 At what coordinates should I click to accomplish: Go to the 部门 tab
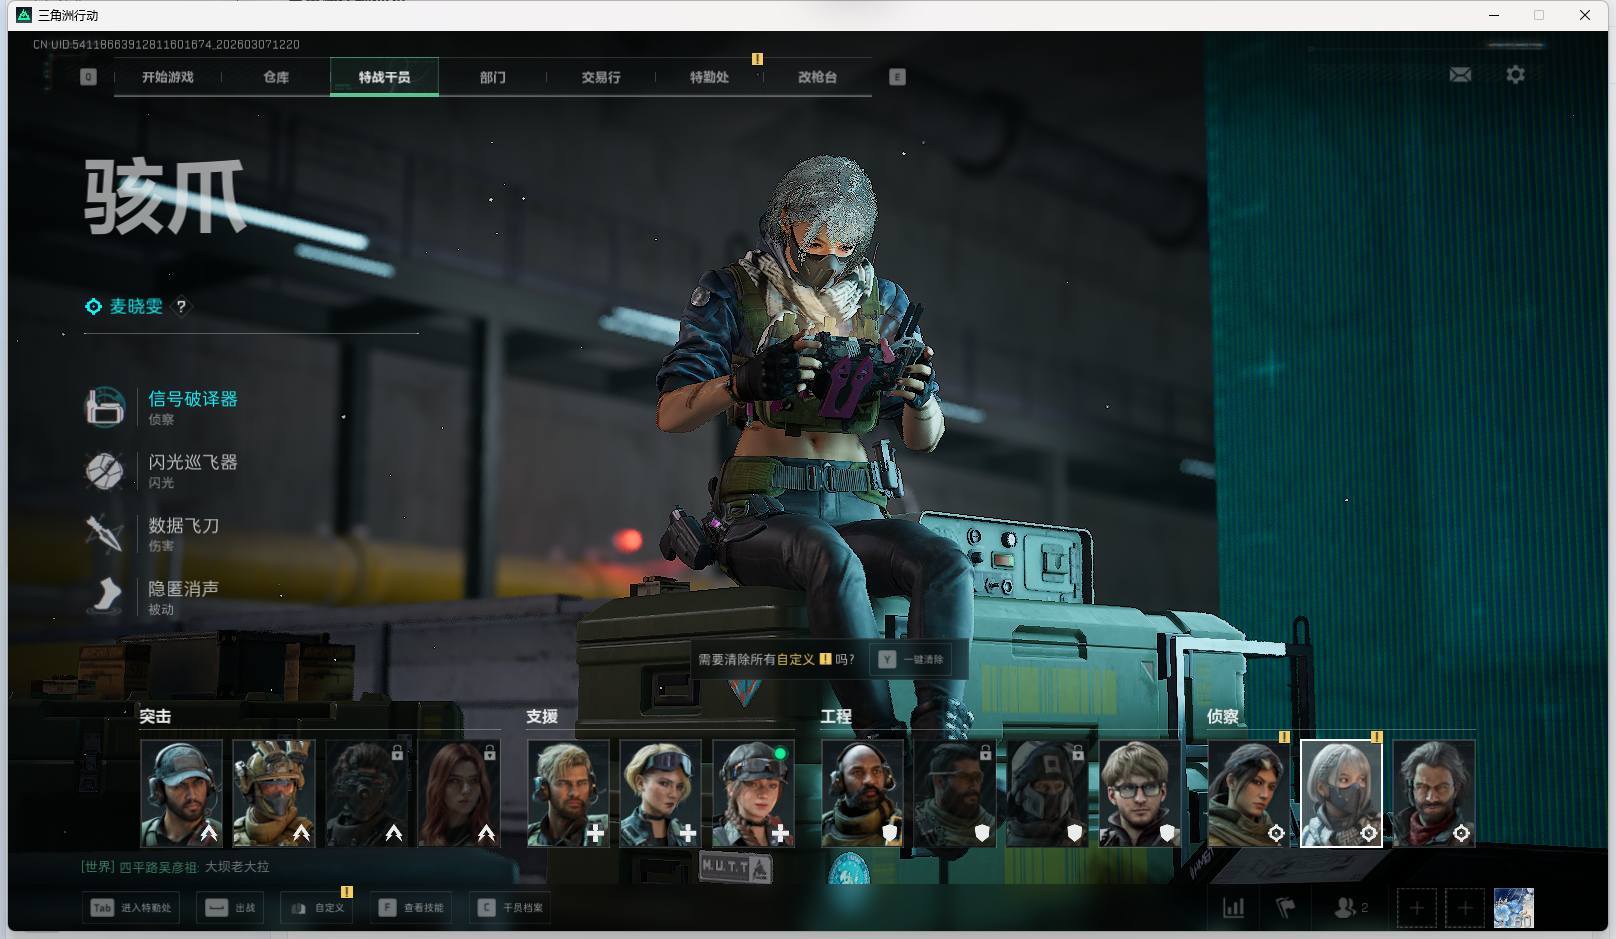tap(492, 77)
